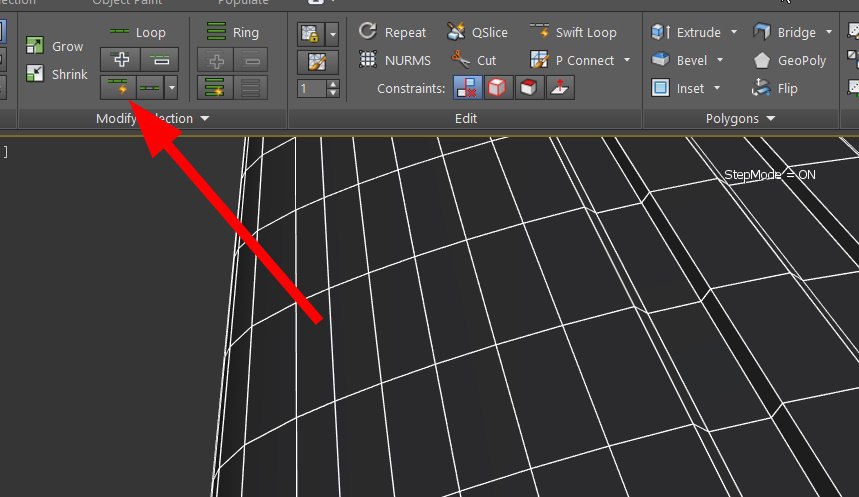Toggle the Preserve UVs lock icon

tap(311, 34)
